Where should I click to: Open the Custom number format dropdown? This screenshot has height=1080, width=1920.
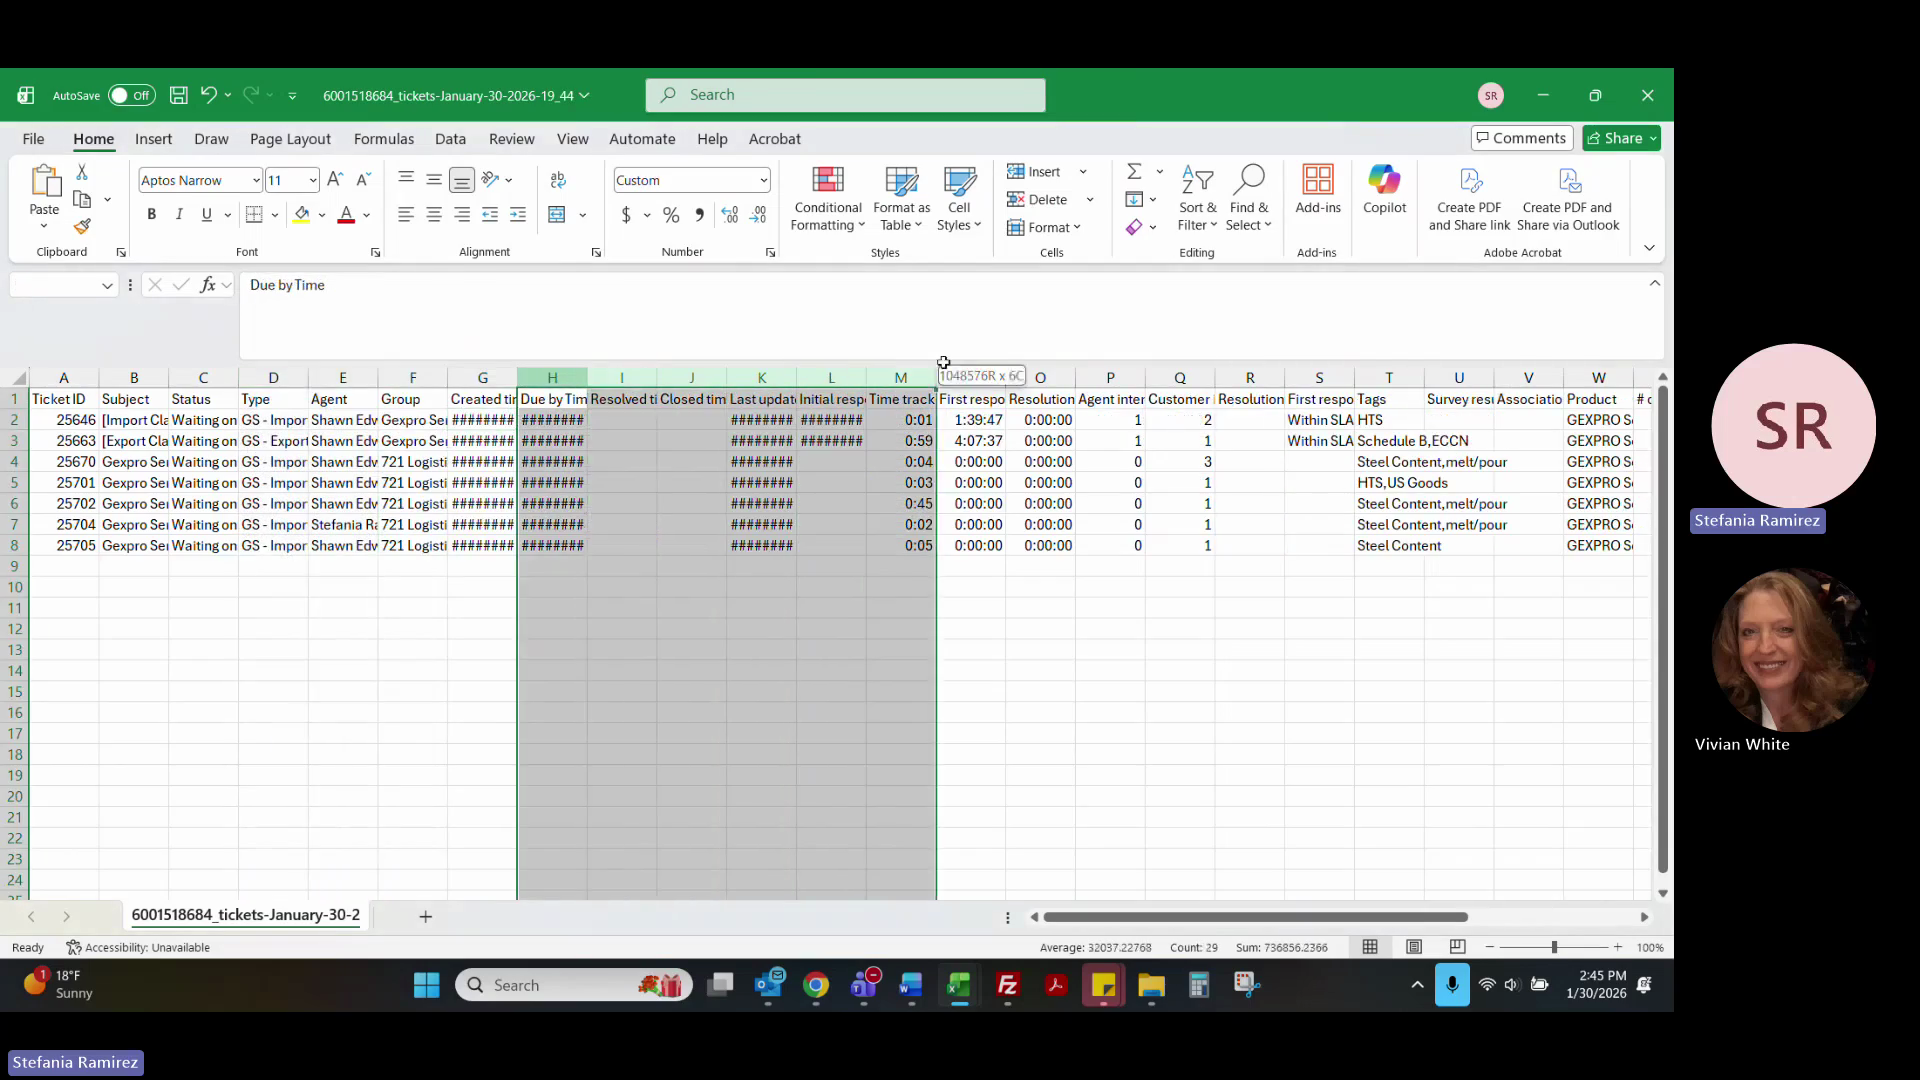(x=763, y=180)
